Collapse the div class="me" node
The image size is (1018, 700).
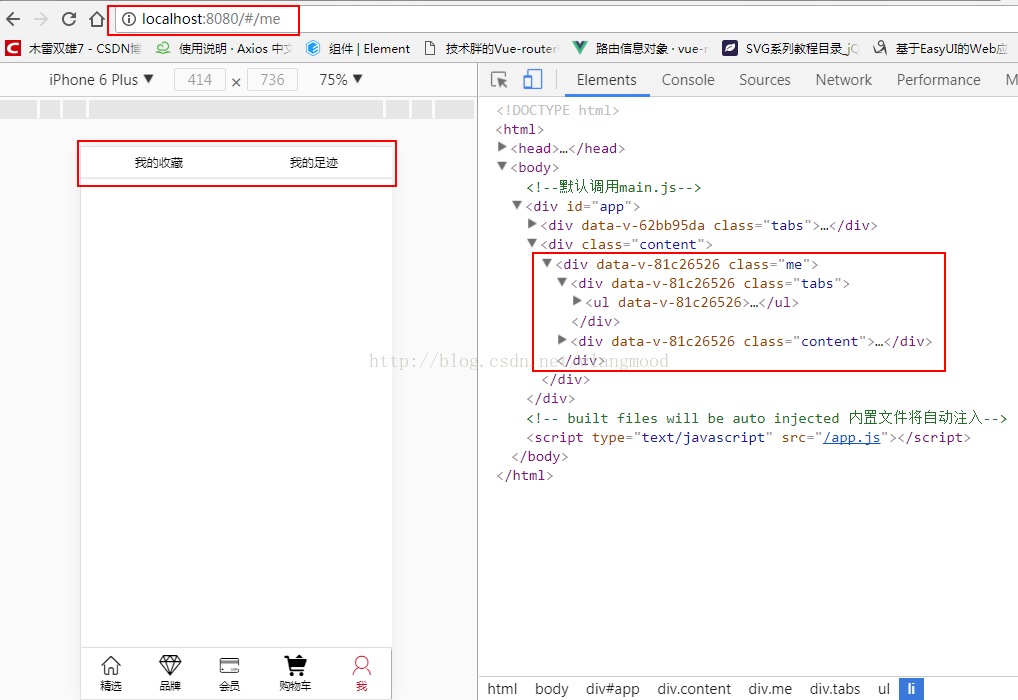tap(547, 263)
